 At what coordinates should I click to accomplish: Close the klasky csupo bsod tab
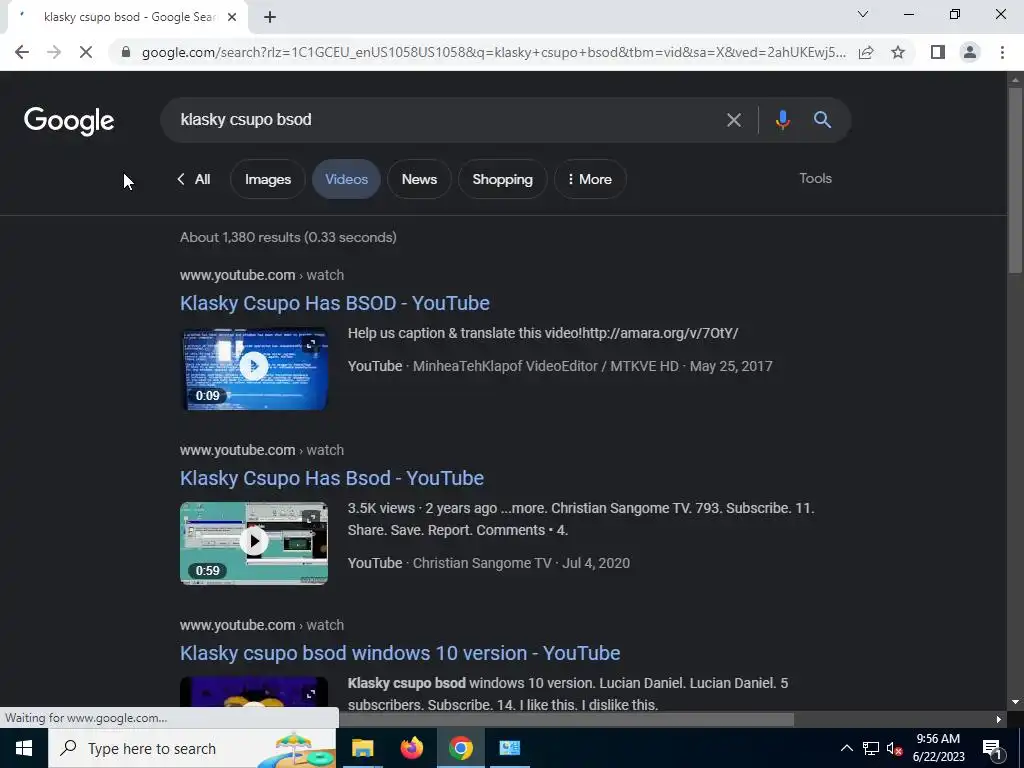click(x=232, y=17)
